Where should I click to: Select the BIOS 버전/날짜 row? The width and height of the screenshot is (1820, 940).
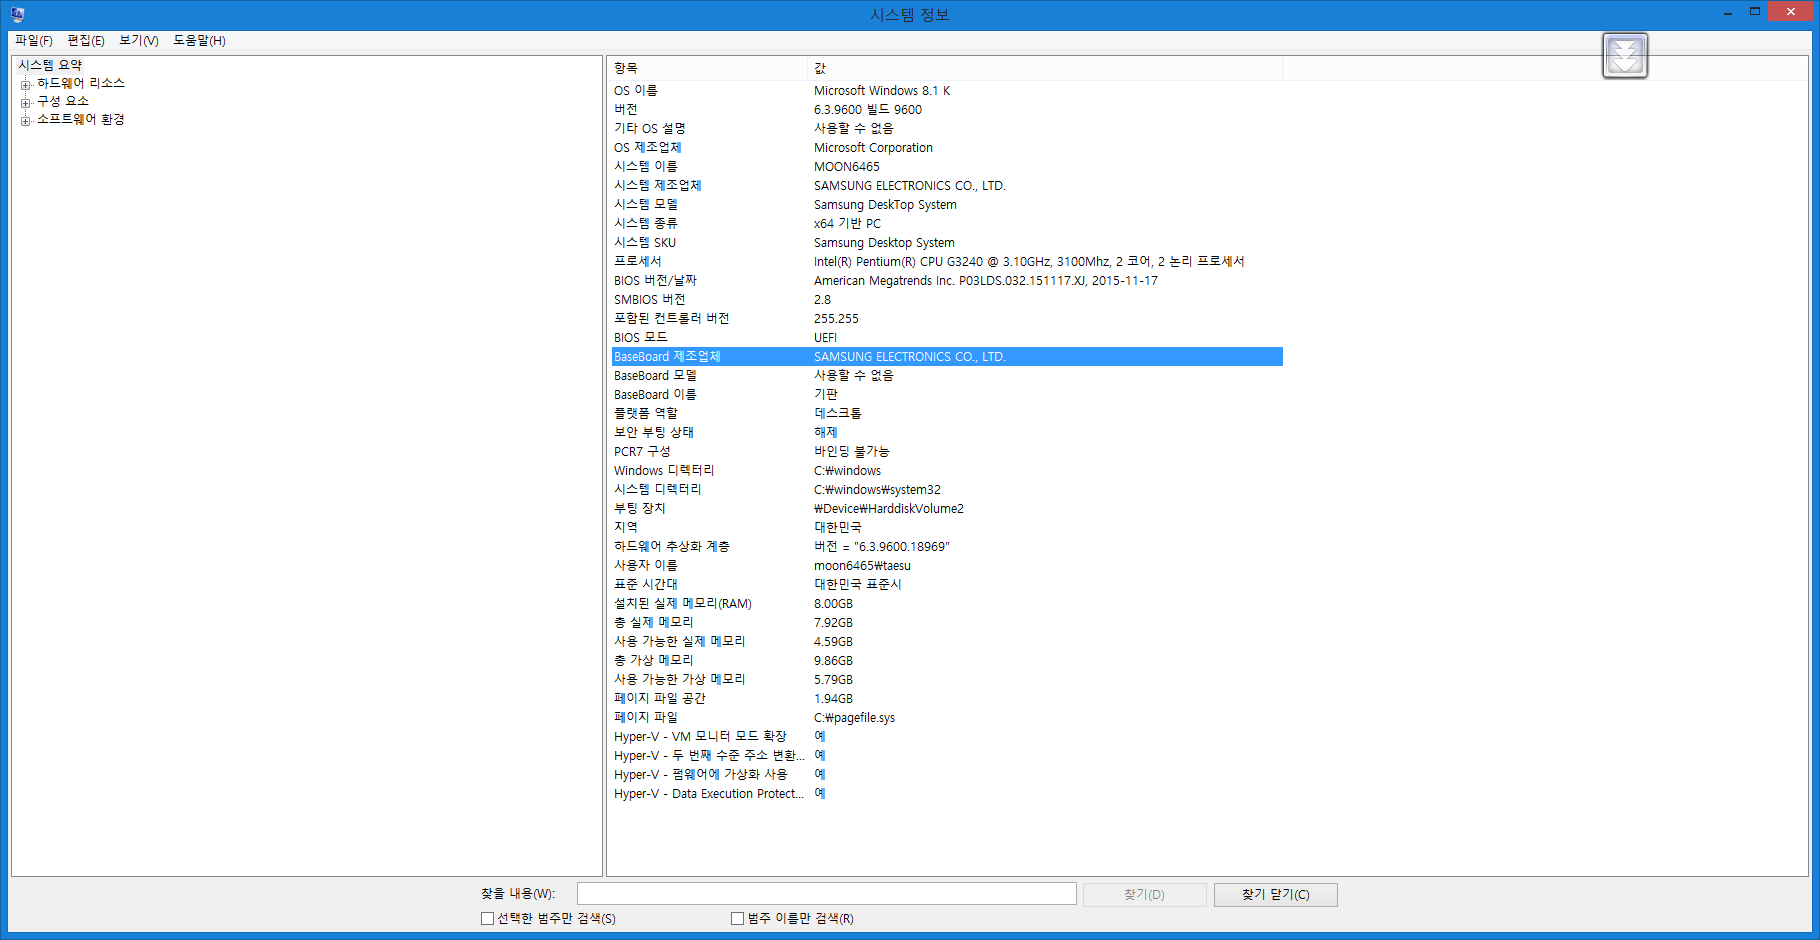[x=947, y=281]
